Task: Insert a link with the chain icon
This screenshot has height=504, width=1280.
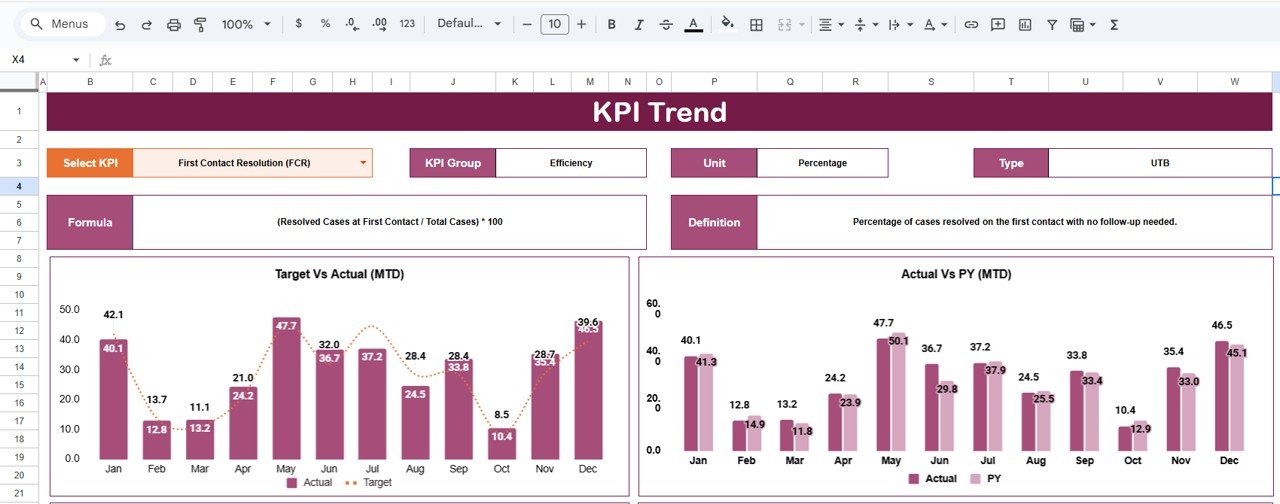Action: [x=970, y=24]
